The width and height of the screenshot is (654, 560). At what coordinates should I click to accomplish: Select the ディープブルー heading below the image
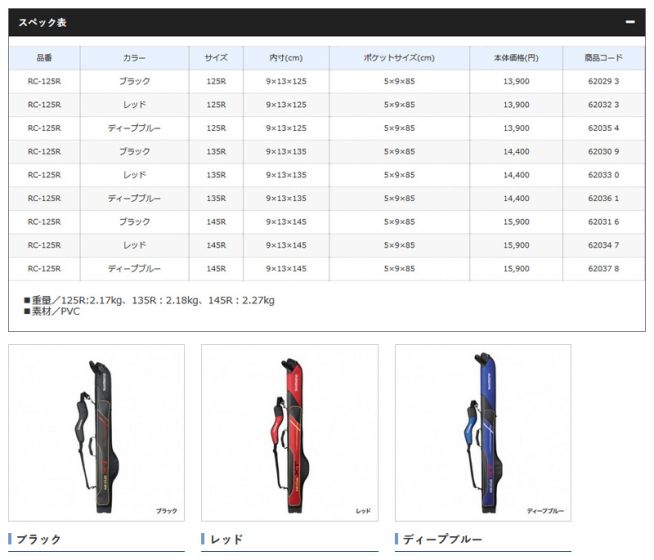443,539
